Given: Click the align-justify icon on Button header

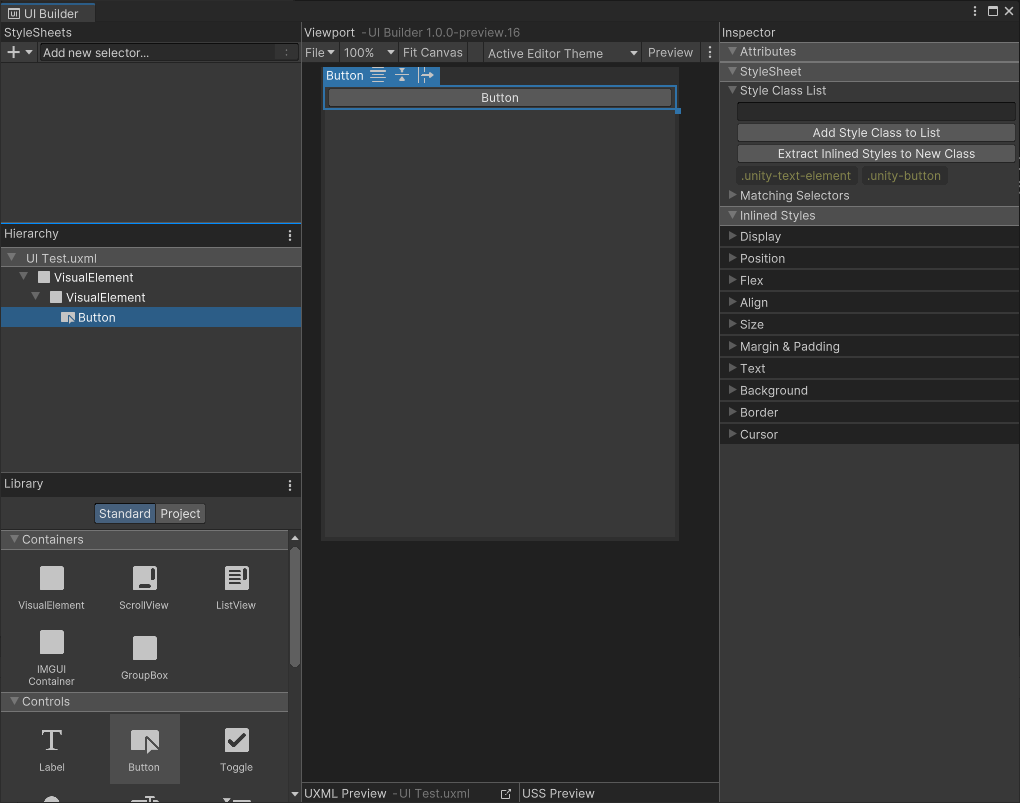Looking at the screenshot, I should tap(378, 75).
